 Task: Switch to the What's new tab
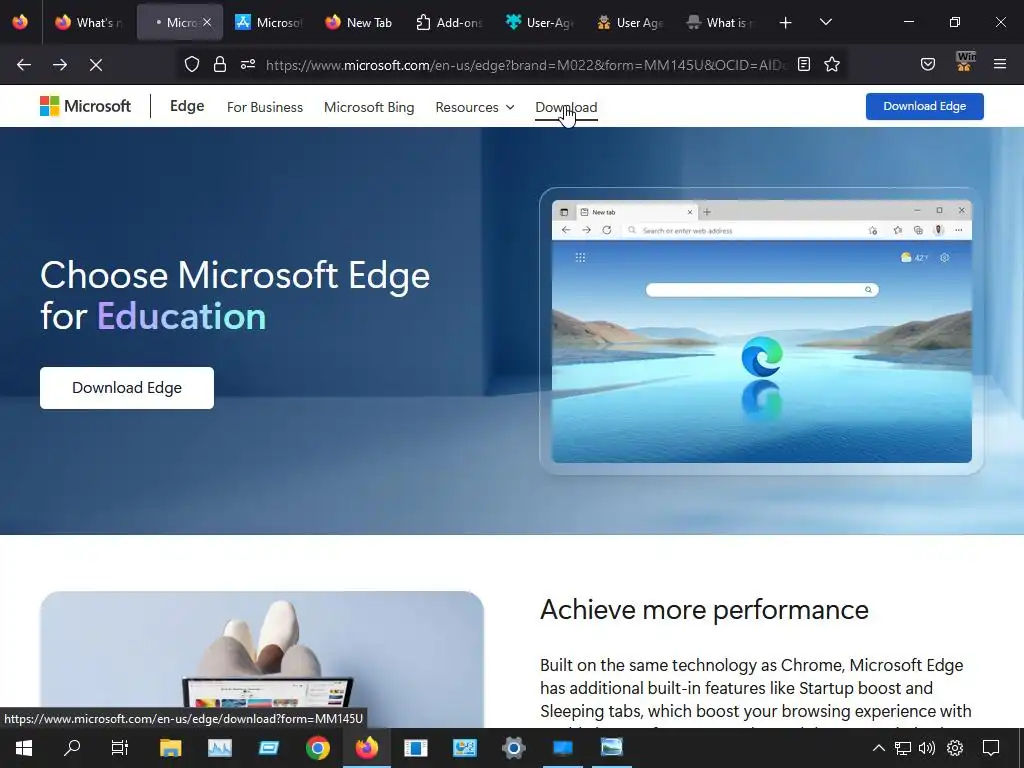tap(89, 22)
